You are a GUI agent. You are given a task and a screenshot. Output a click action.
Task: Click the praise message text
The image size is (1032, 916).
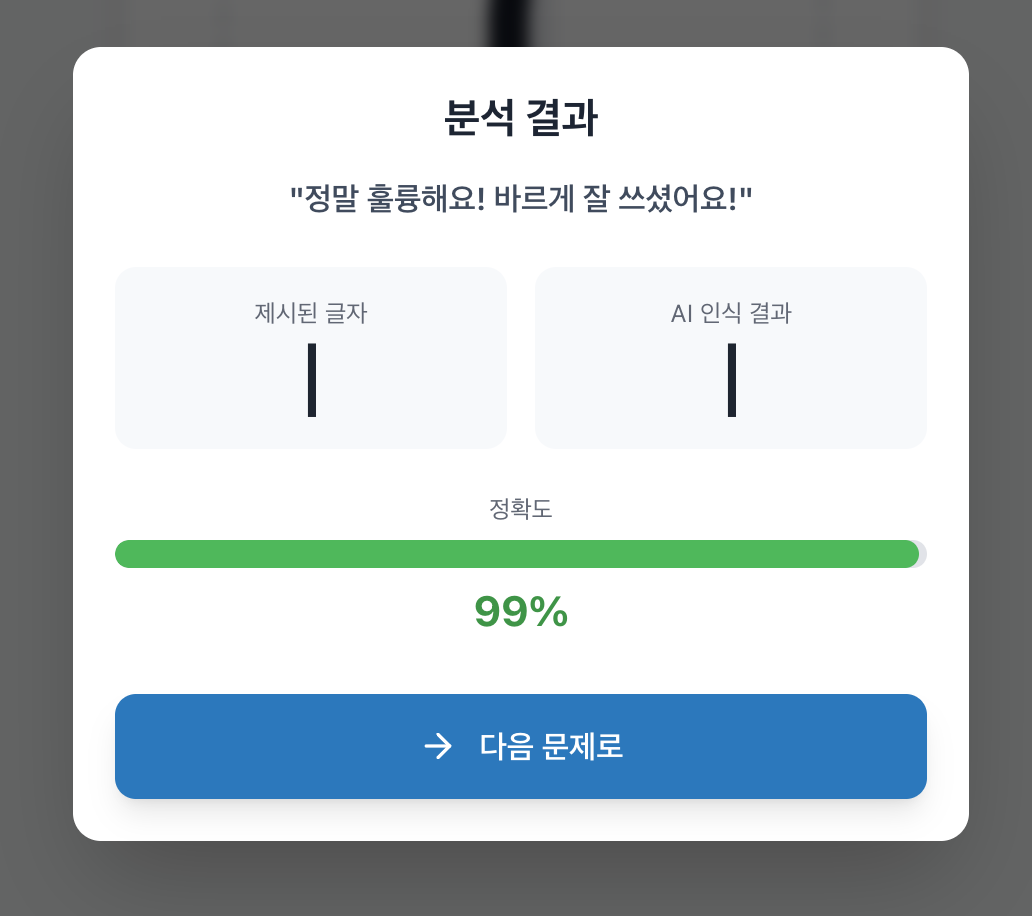[520, 197]
